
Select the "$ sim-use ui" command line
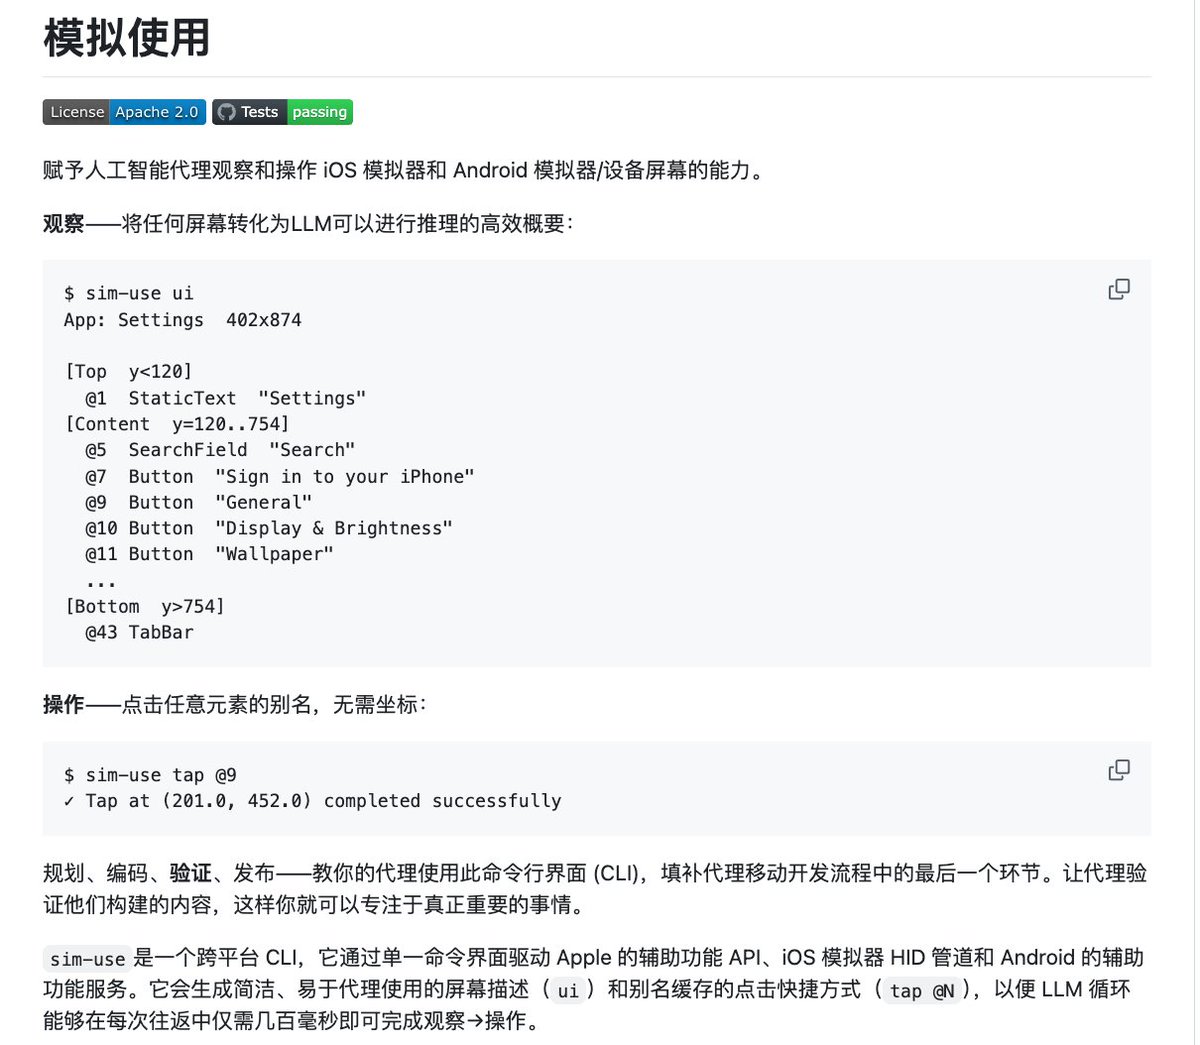pos(129,293)
